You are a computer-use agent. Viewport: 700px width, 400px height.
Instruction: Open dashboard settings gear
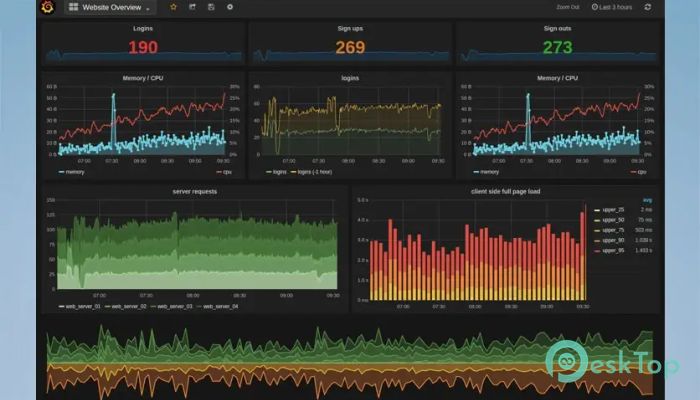tap(230, 7)
